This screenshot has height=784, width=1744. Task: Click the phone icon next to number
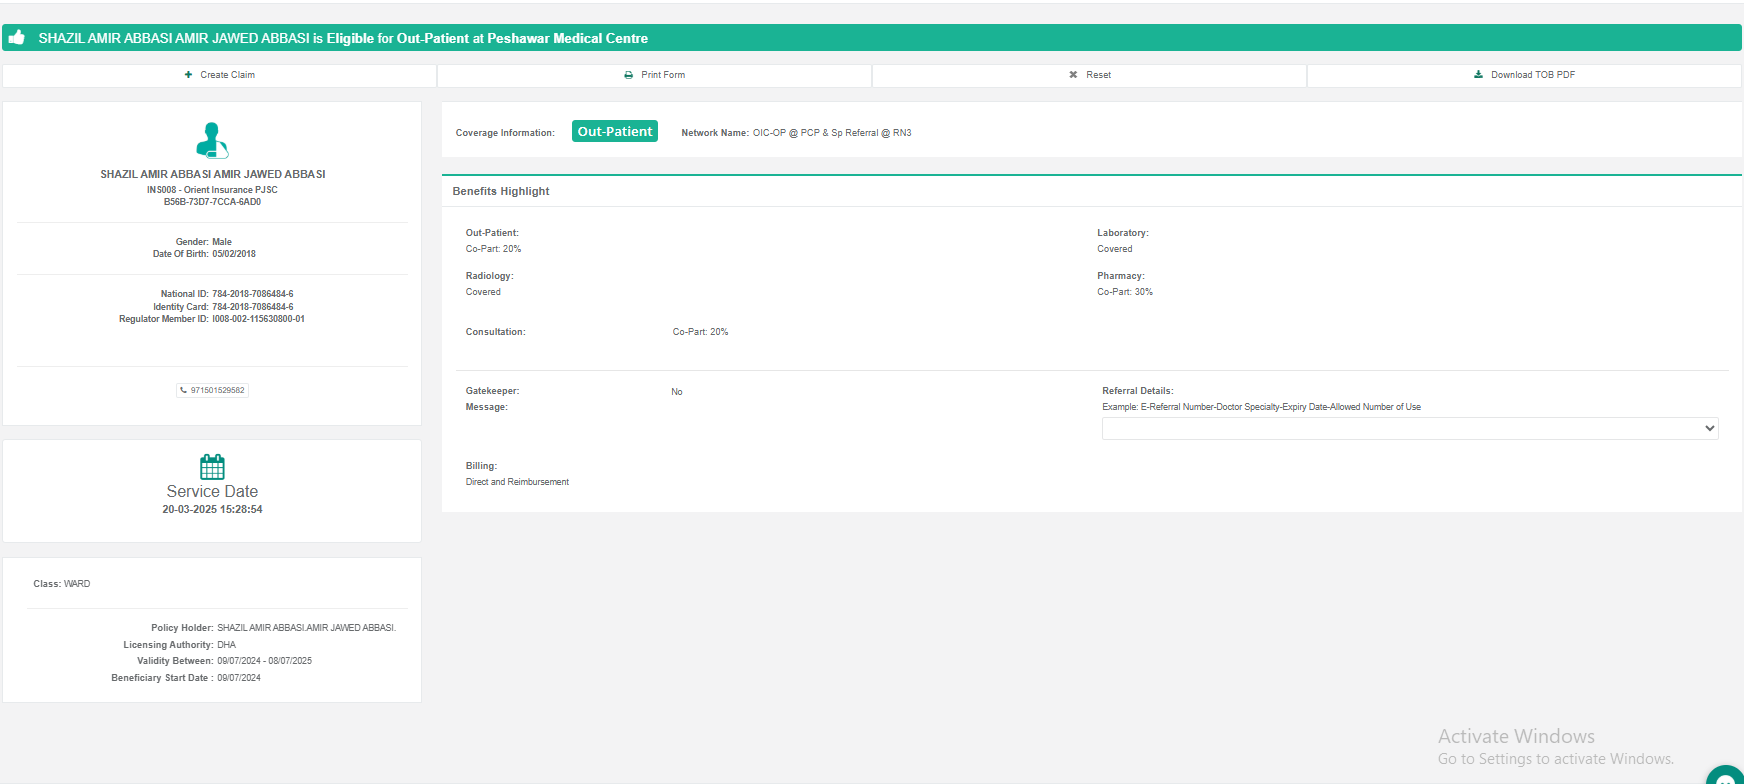pos(184,391)
